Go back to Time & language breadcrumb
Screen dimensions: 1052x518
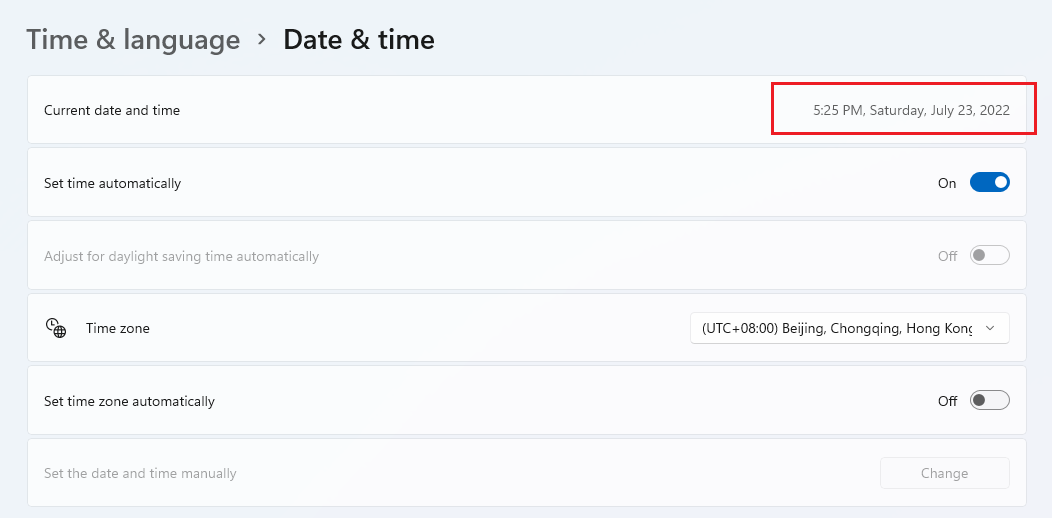pyautogui.click(x=133, y=40)
